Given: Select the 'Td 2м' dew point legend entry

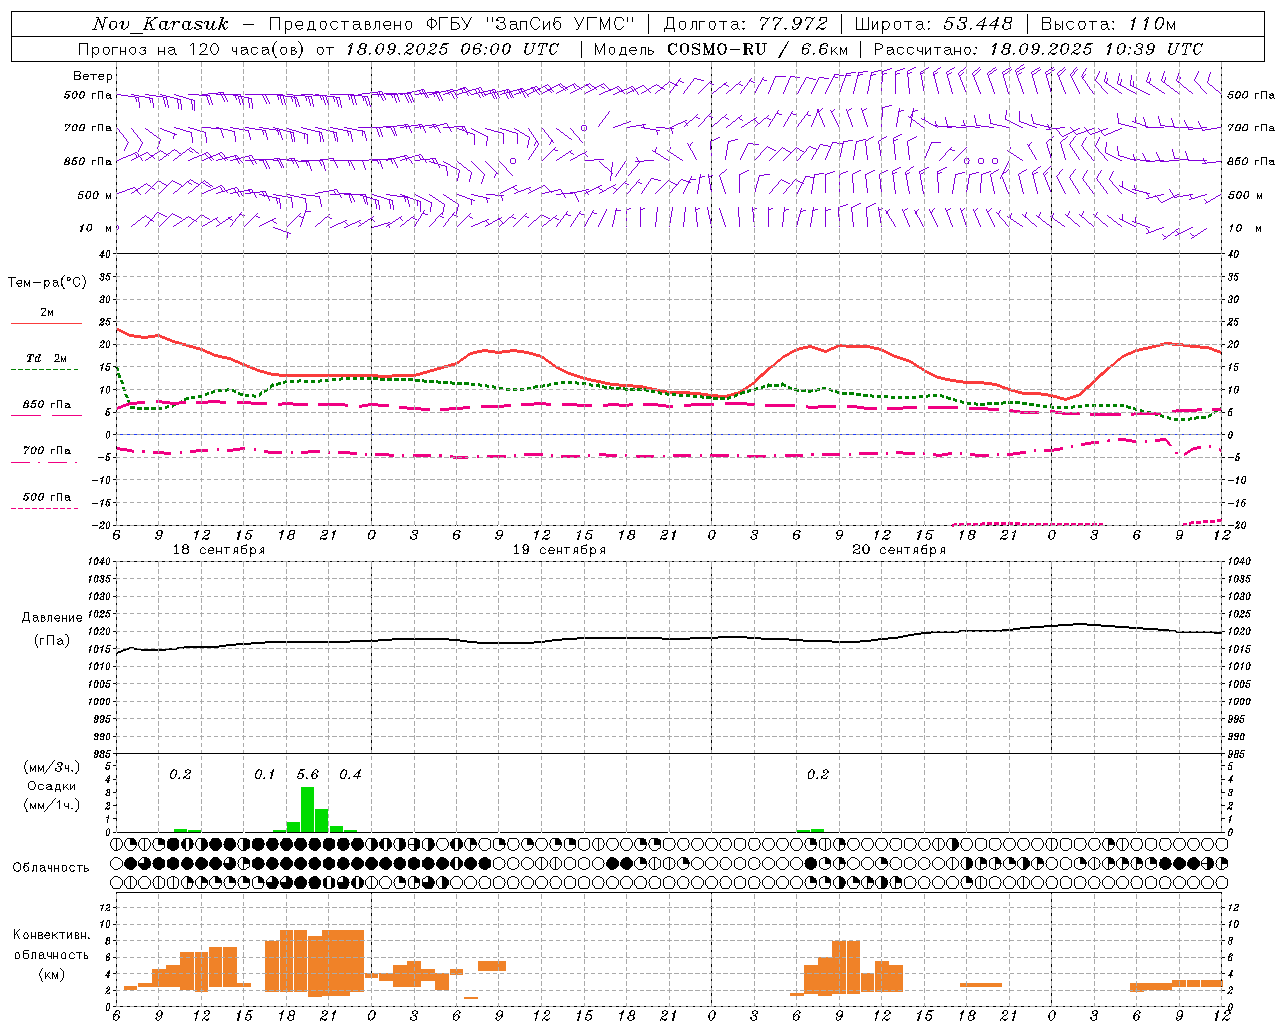Looking at the screenshot, I should [x=47, y=358].
